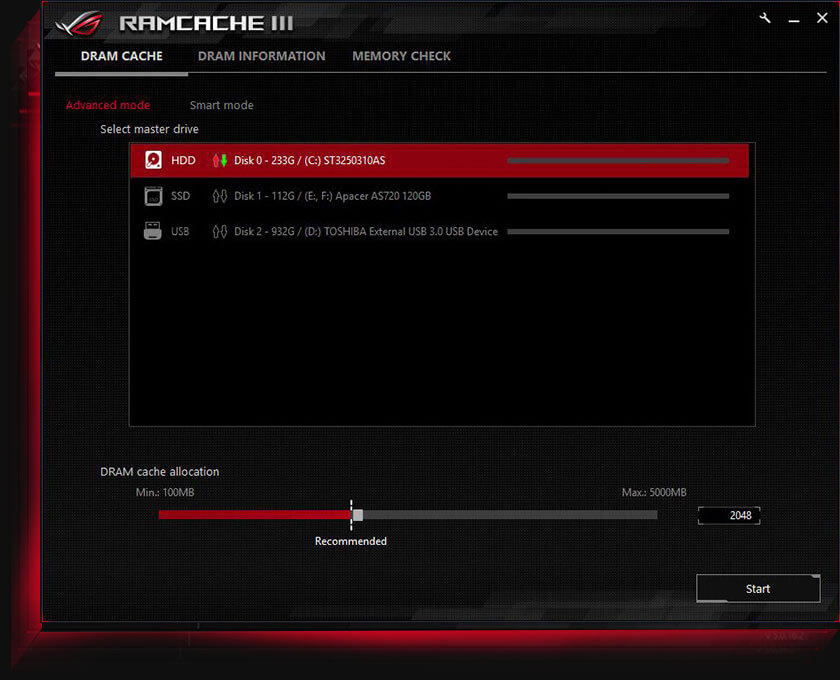Choose Disk 1 Apacer AS720 120GB
Image resolution: width=840 pixels, height=680 pixels.
439,196
